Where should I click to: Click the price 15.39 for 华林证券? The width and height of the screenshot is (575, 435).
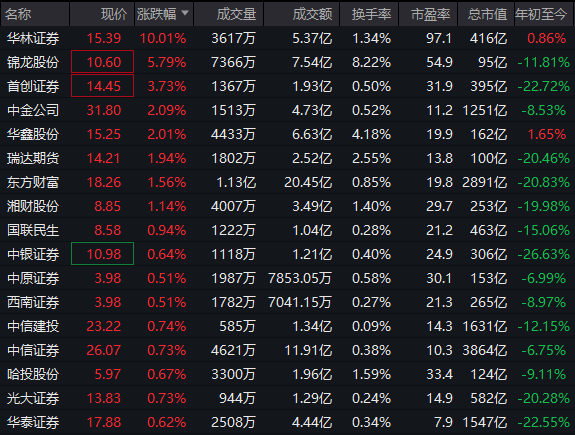coord(104,38)
